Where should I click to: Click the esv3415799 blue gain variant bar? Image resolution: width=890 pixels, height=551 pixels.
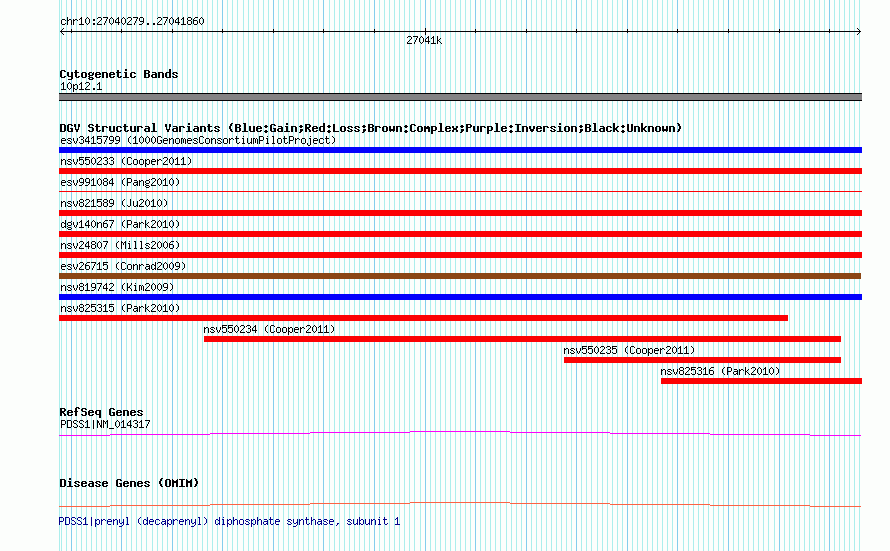(460, 150)
